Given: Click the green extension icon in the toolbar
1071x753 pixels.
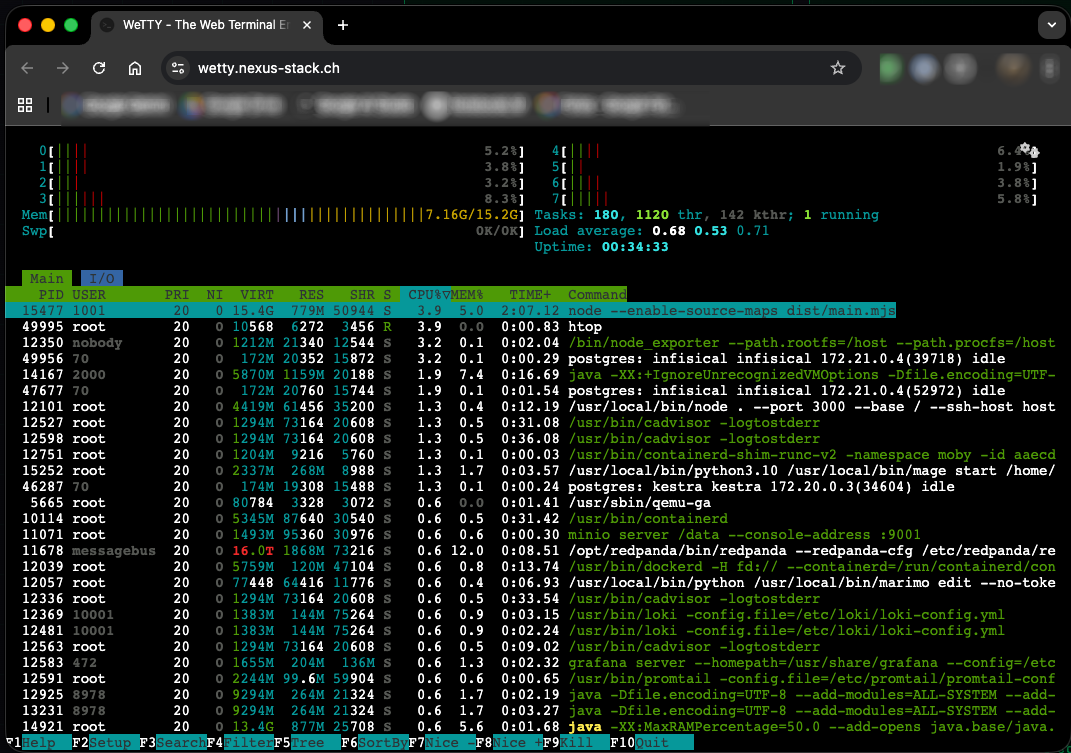Looking at the screenshot, I should [x=893, y=68].
